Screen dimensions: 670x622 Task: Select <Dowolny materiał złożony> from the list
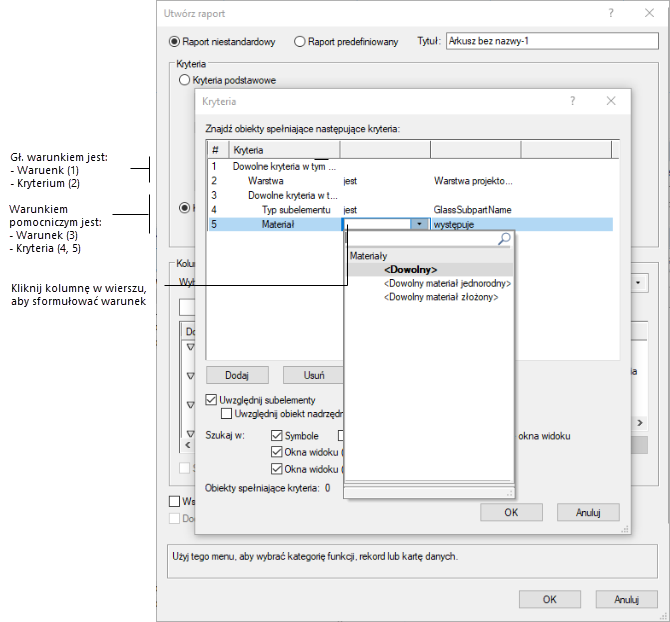pos(440,299)
